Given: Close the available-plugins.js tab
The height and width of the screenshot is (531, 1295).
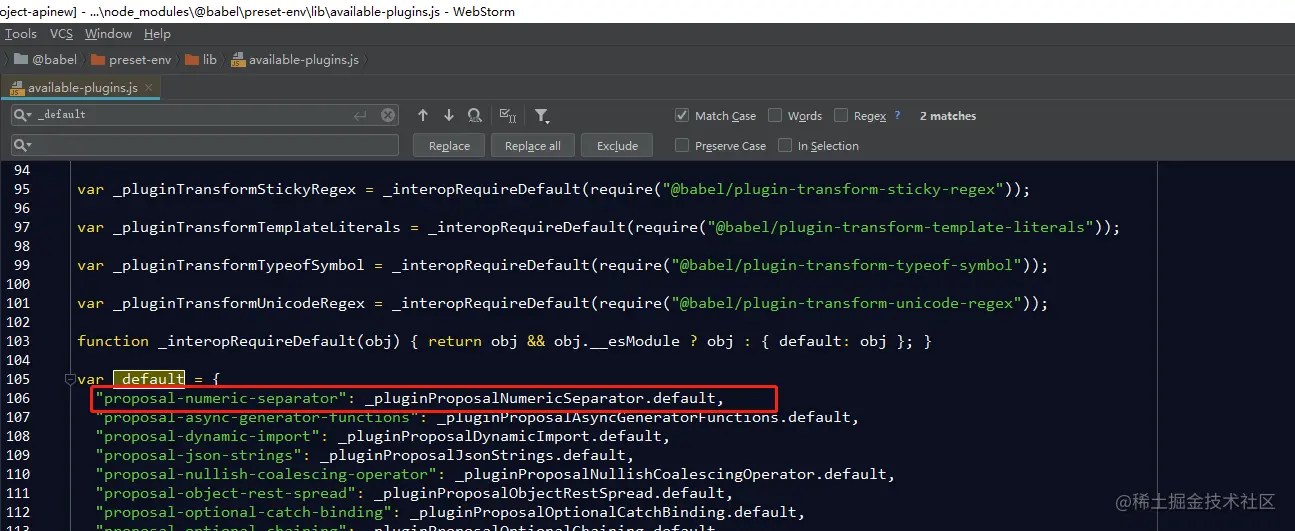Looking at the screenshot, I should [150, 88].
